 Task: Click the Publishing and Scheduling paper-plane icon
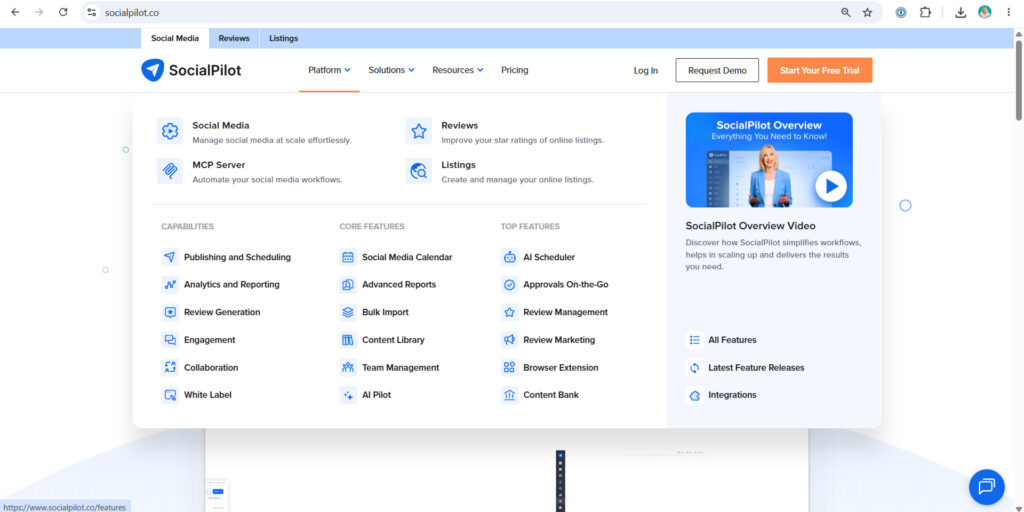point(170,257)
